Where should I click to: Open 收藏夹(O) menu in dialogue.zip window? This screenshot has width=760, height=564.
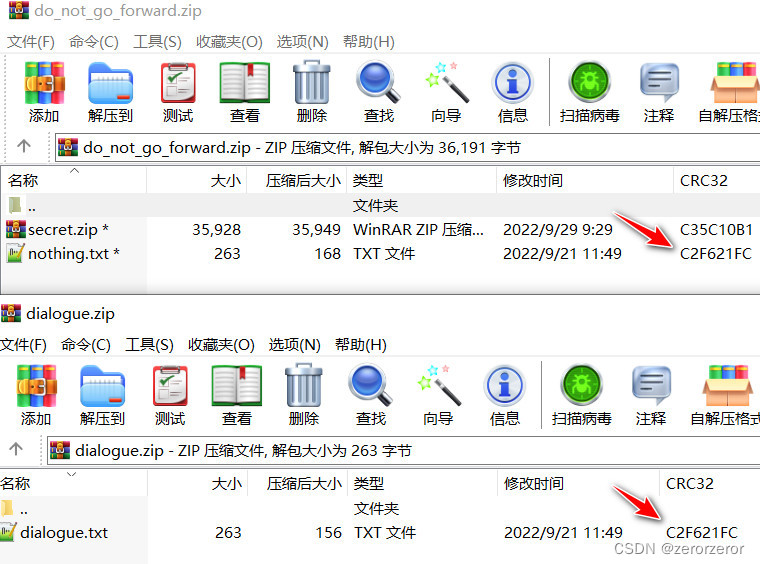pyautogui.click(x=221, y=345)
